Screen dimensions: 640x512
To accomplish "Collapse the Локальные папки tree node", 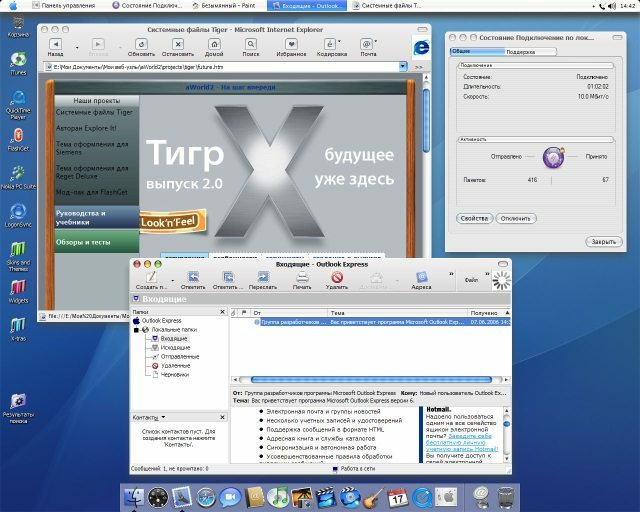I will tap(136, 330).
